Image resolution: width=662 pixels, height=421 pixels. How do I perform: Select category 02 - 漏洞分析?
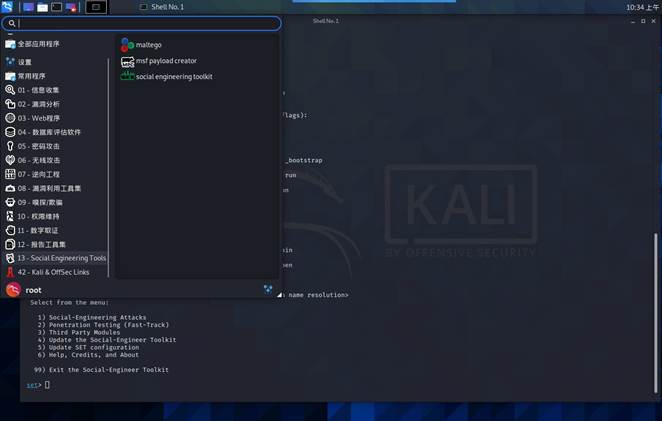coord(33,104)
